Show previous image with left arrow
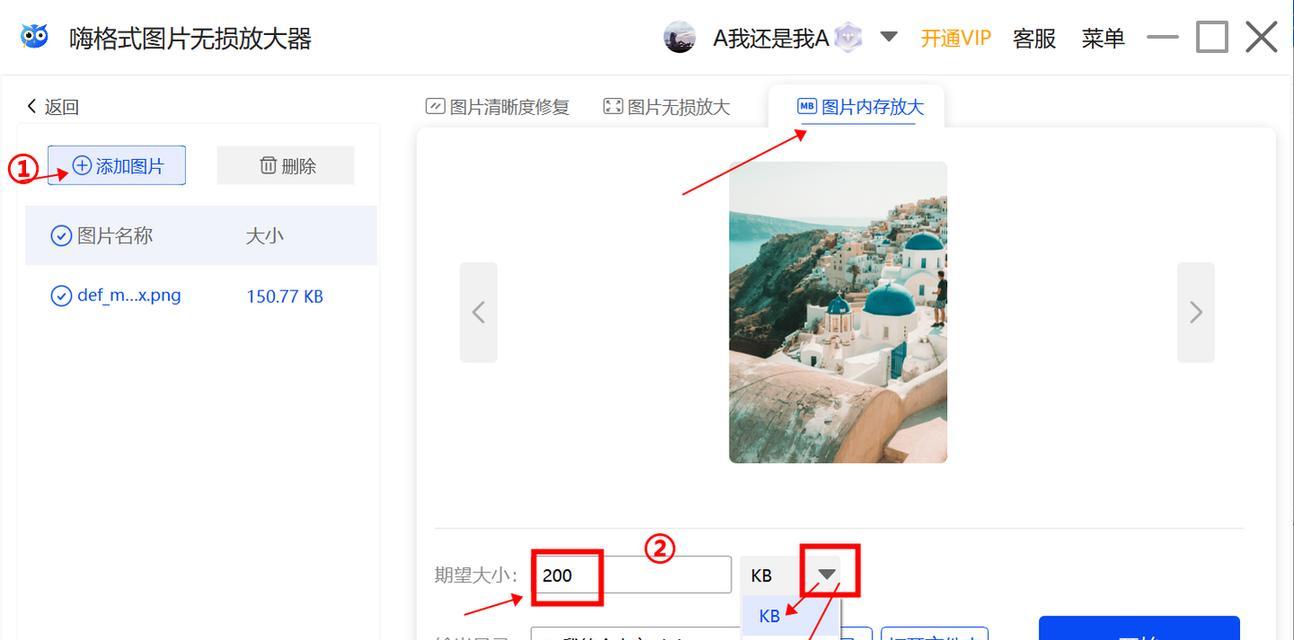Image resolution: width=1294 pixels, height=640 pixels. pyautogui.click(x=478, y=312)
